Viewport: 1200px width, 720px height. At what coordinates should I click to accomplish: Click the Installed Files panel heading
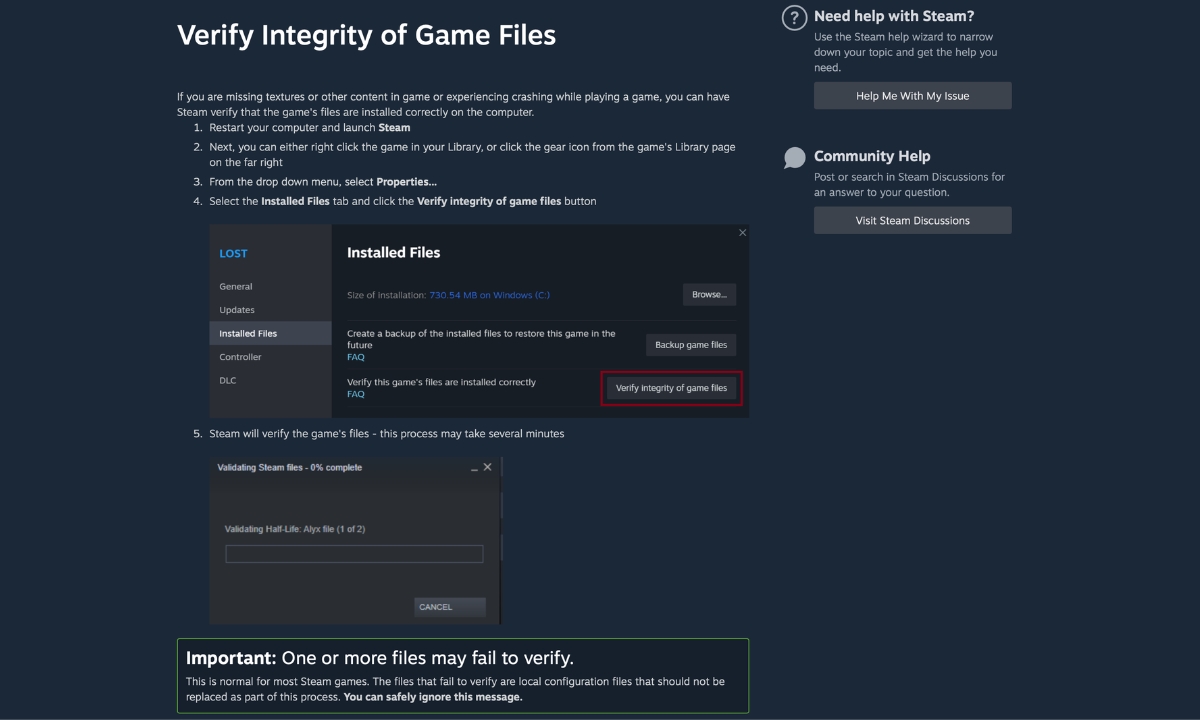pos(393,253)
